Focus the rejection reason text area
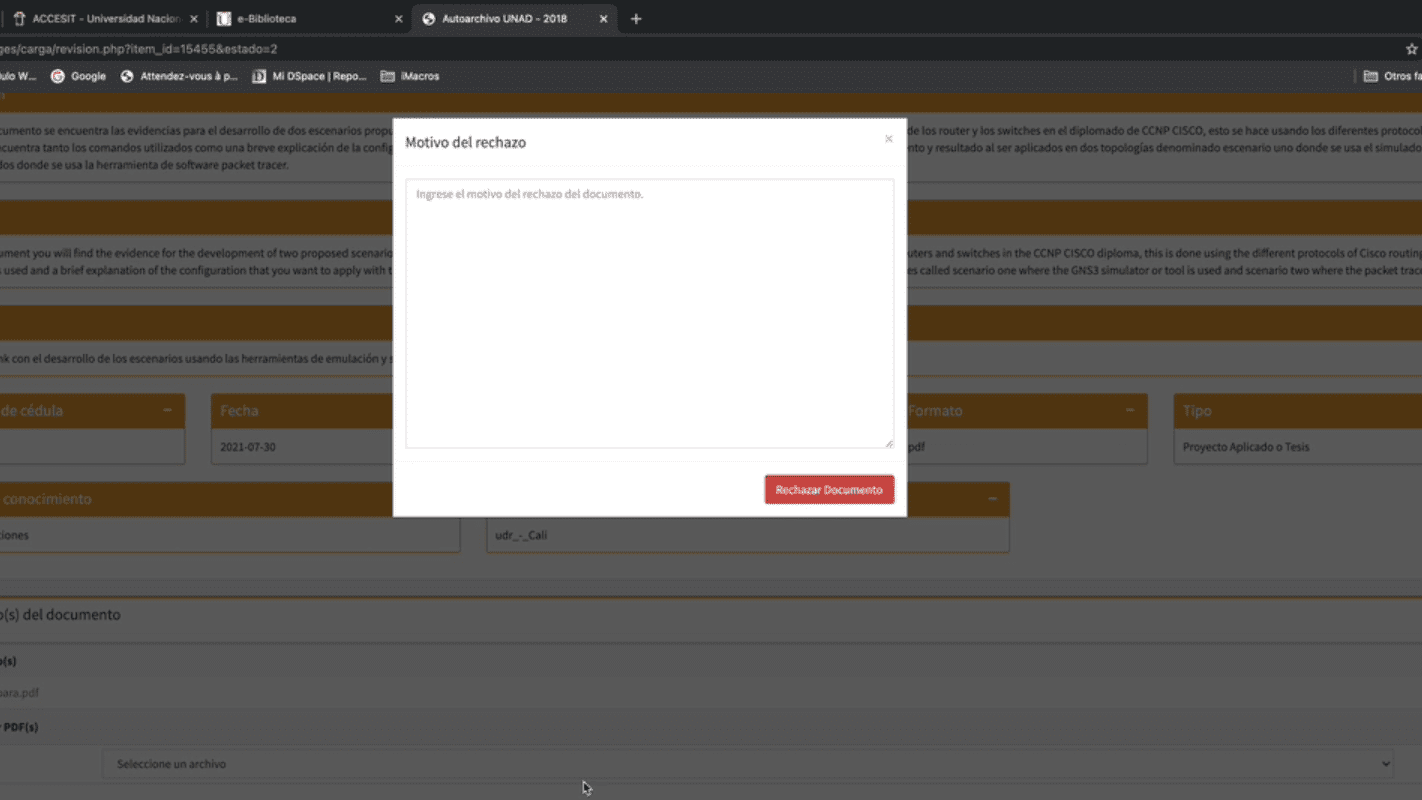This screenshot has width=1422, height=800. [649, 313]
